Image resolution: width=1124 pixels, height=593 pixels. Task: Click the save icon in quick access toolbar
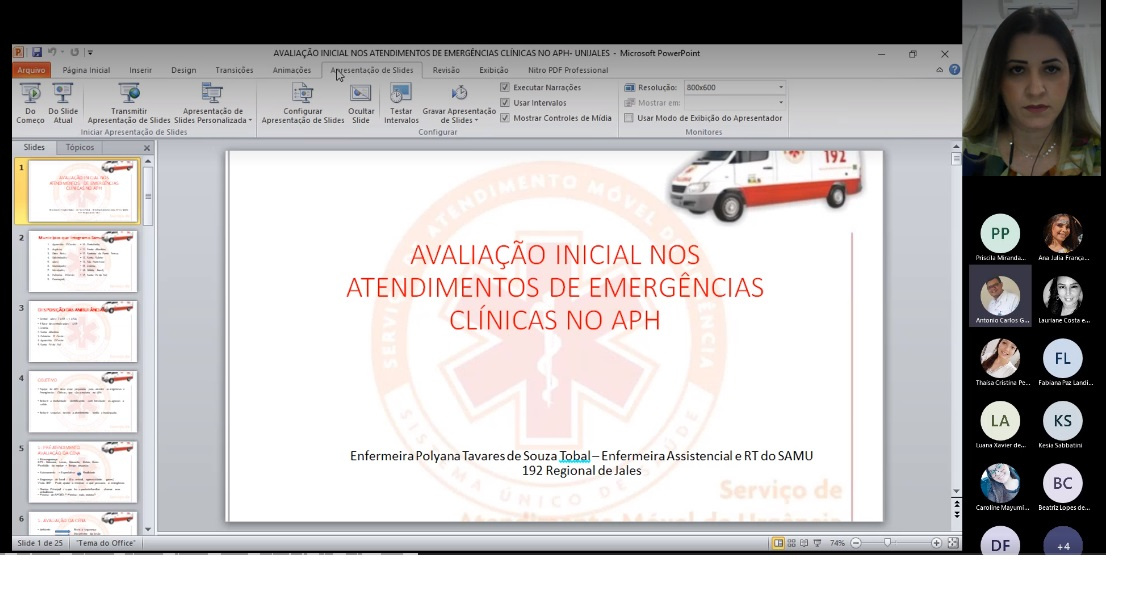point(37,52)
